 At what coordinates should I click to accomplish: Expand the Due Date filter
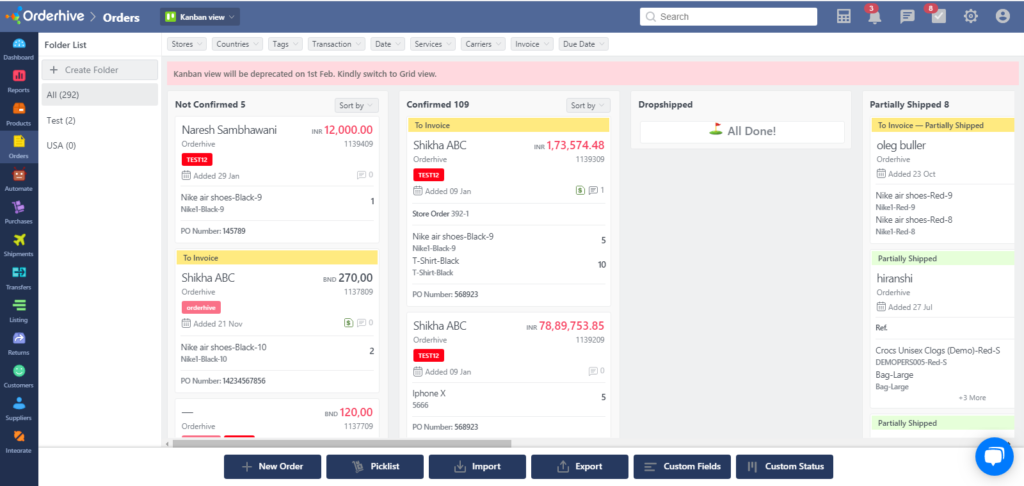click(584, 44)
